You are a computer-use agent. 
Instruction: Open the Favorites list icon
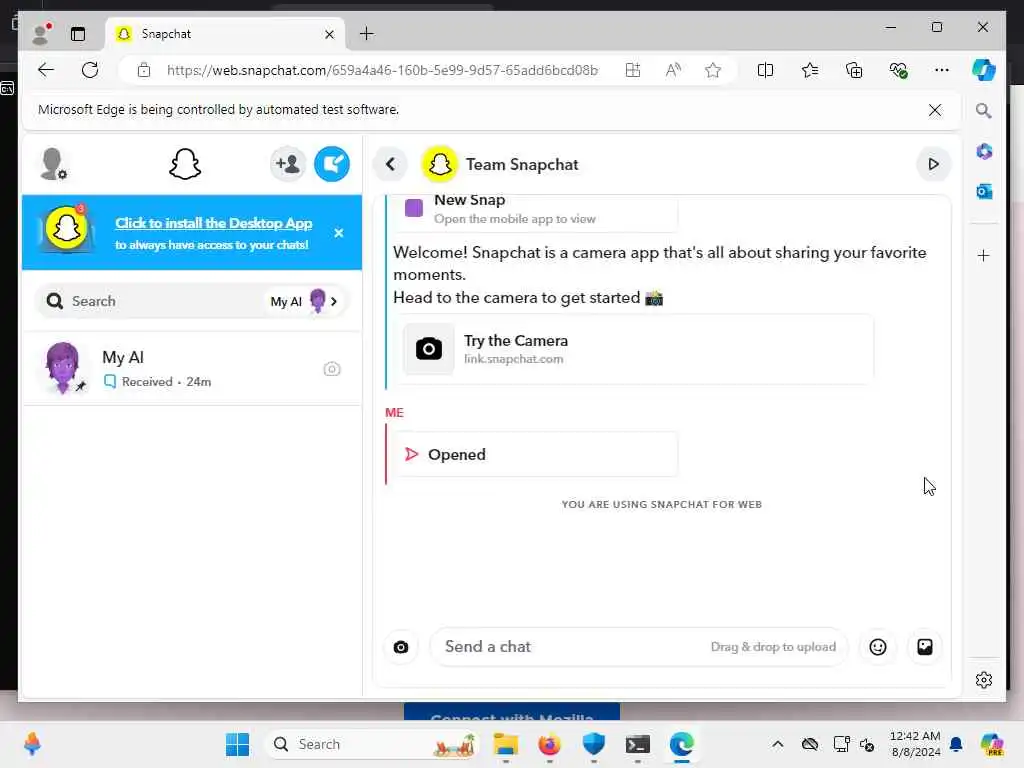(810, 70)
